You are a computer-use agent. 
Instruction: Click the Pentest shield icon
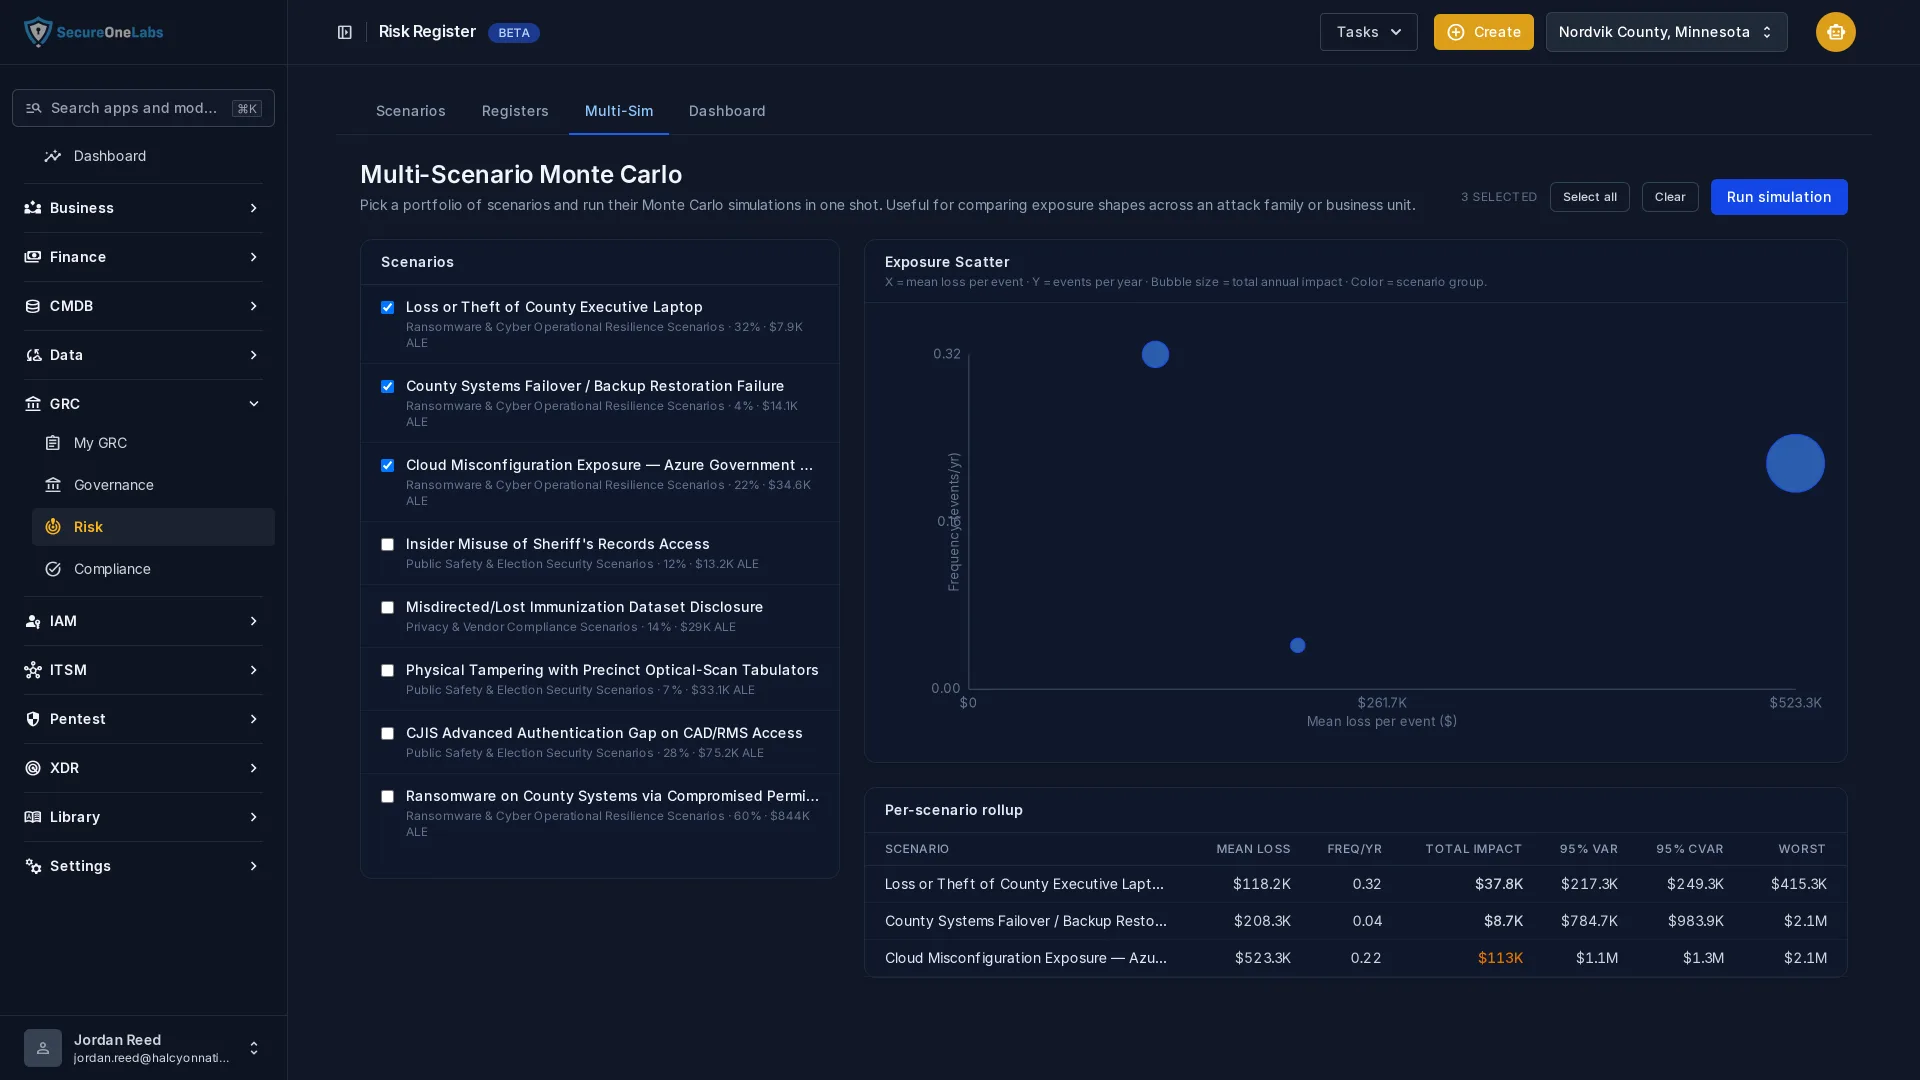pyautogui.click(x=33, y=719)
